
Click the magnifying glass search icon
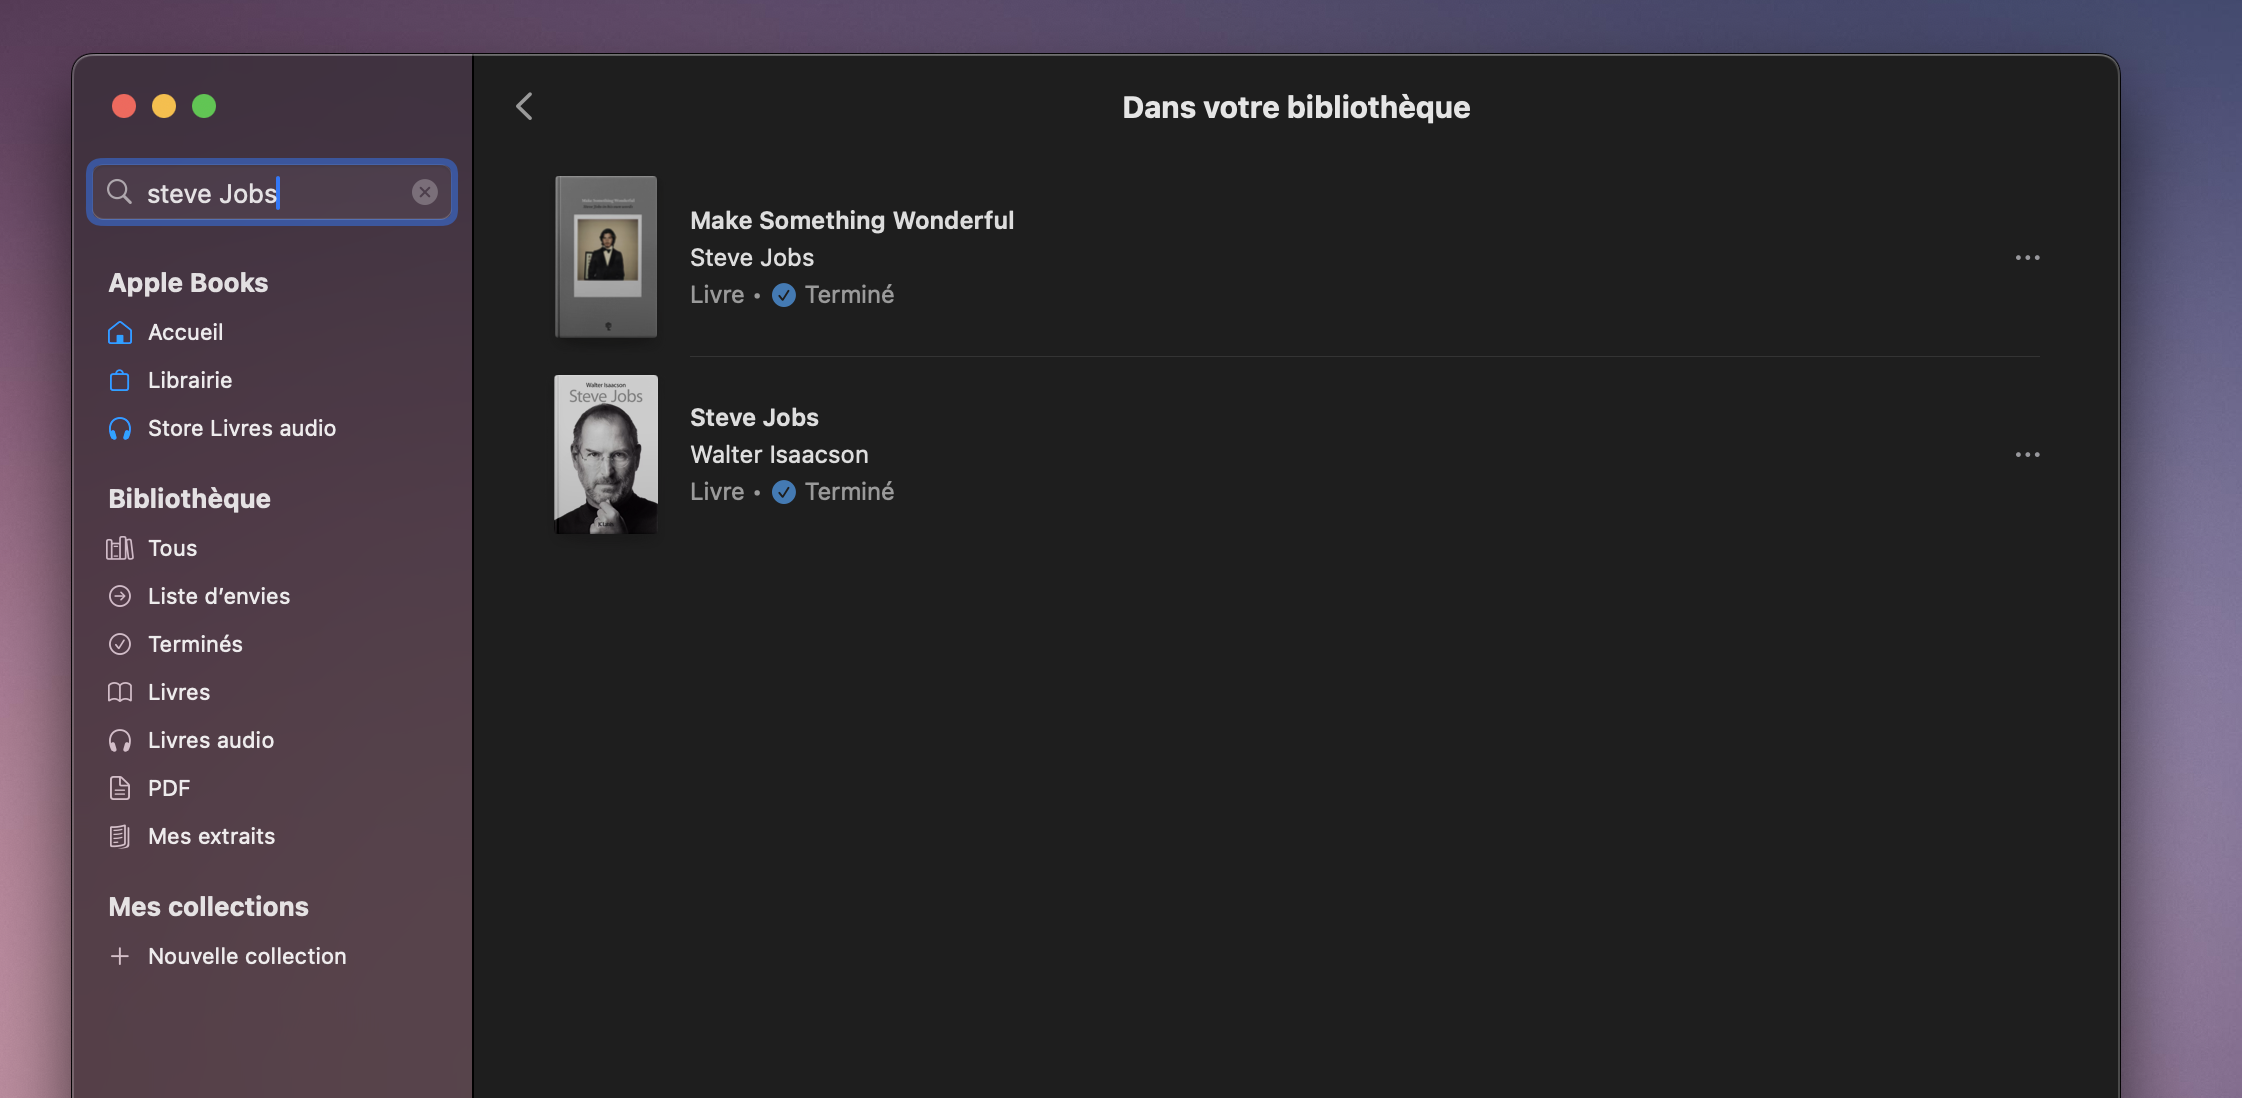coord(119,192)
